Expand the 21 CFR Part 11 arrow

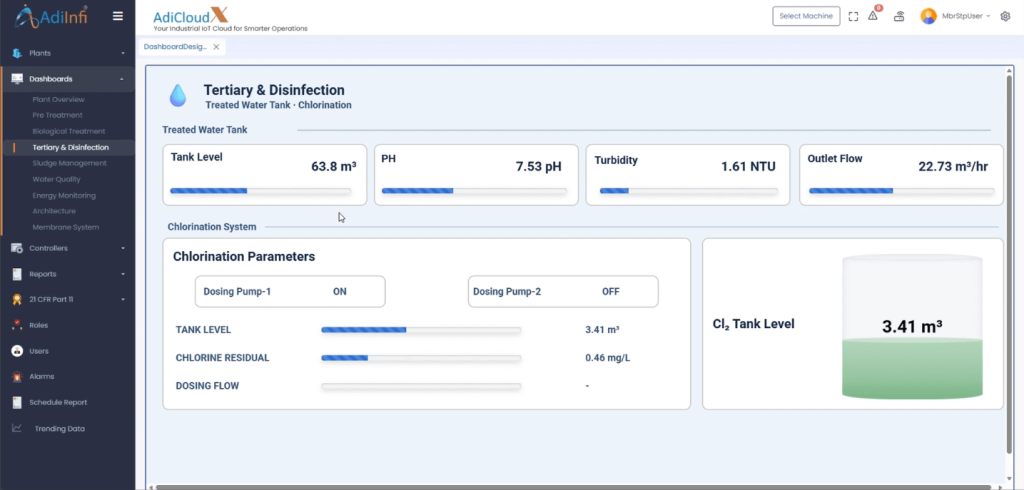click(123, 299)
